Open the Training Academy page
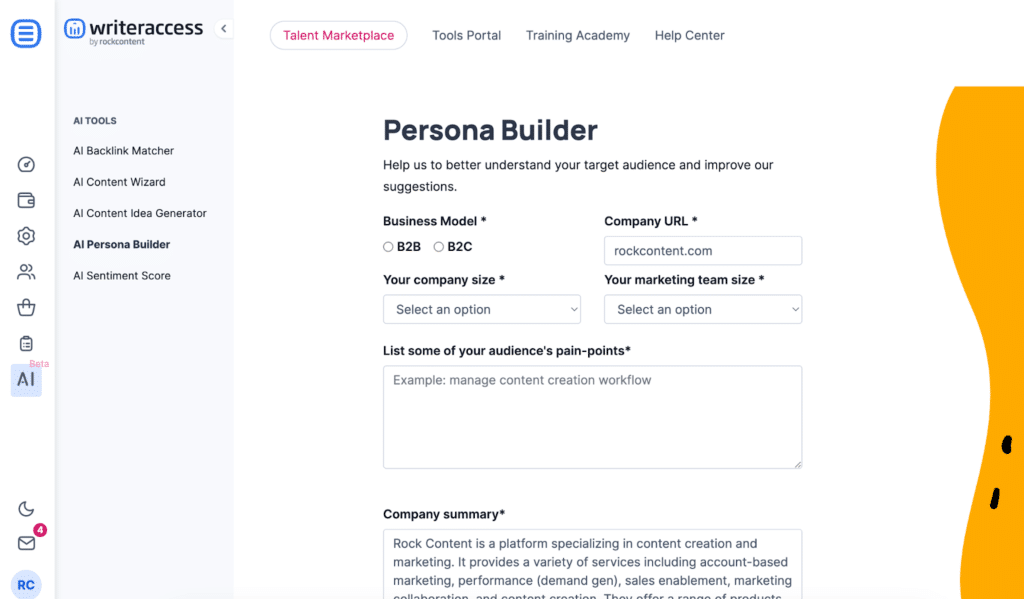1024x599 pixels. coord(577,35)
